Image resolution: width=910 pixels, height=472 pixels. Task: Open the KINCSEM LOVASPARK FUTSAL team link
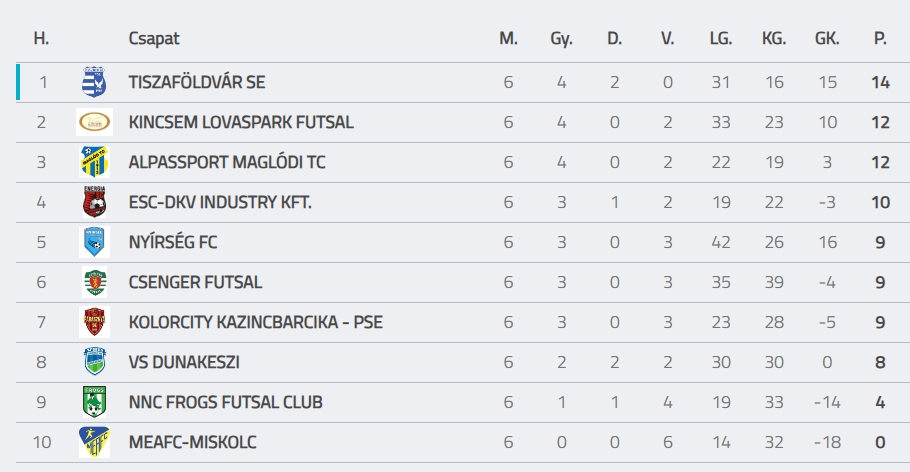click(241, 122)
